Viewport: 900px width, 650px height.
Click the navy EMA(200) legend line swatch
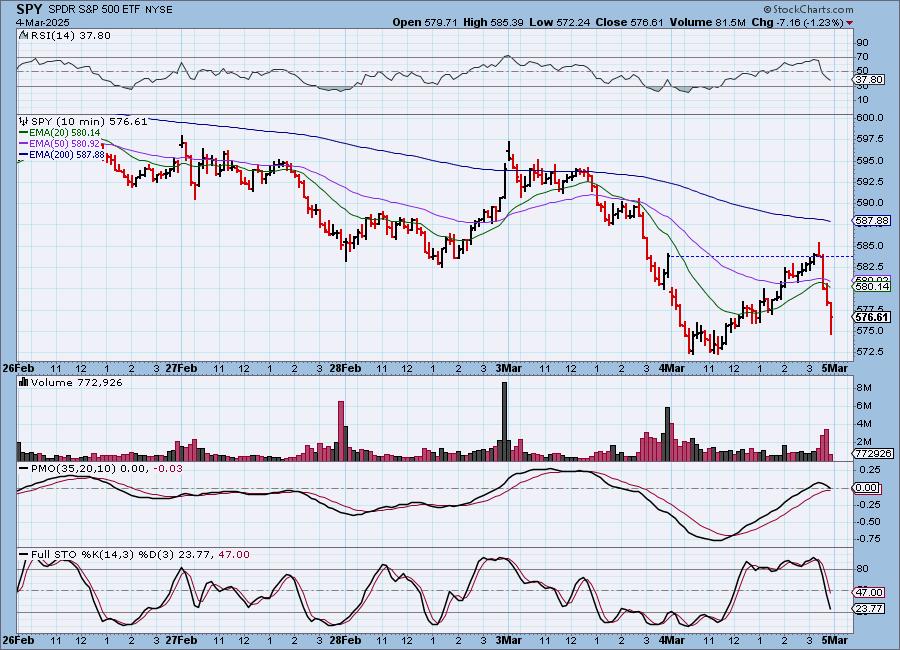pyautogui.click(x=24, y=154)
